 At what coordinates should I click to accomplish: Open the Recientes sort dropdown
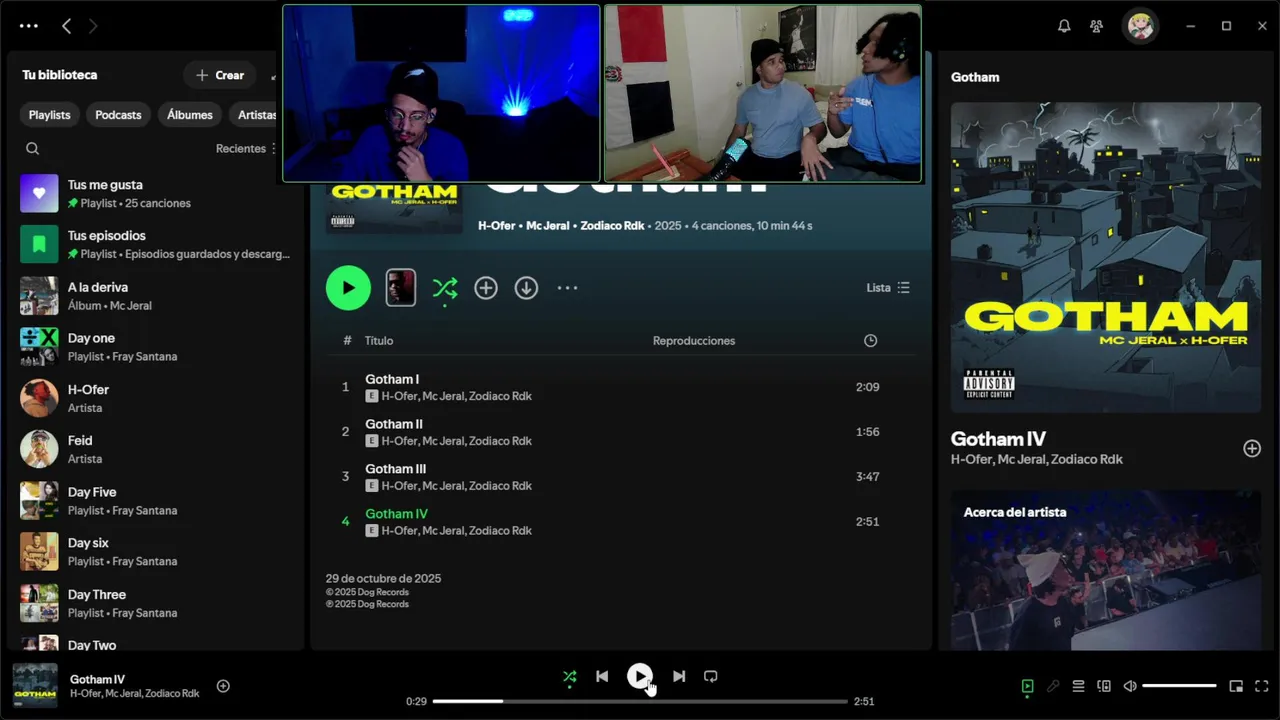coord(246,148)
